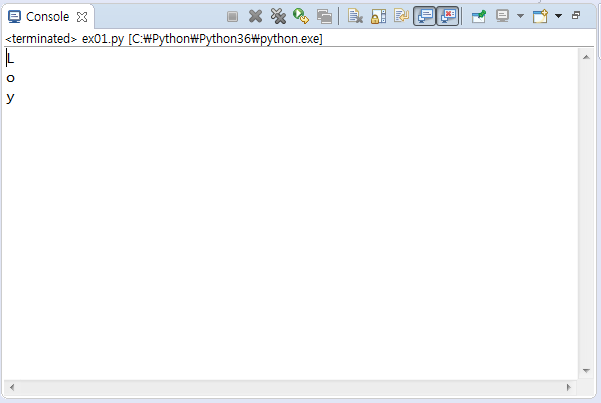601x403 pixels.
Task: Select the Console tab
Action: click(48, 16)
